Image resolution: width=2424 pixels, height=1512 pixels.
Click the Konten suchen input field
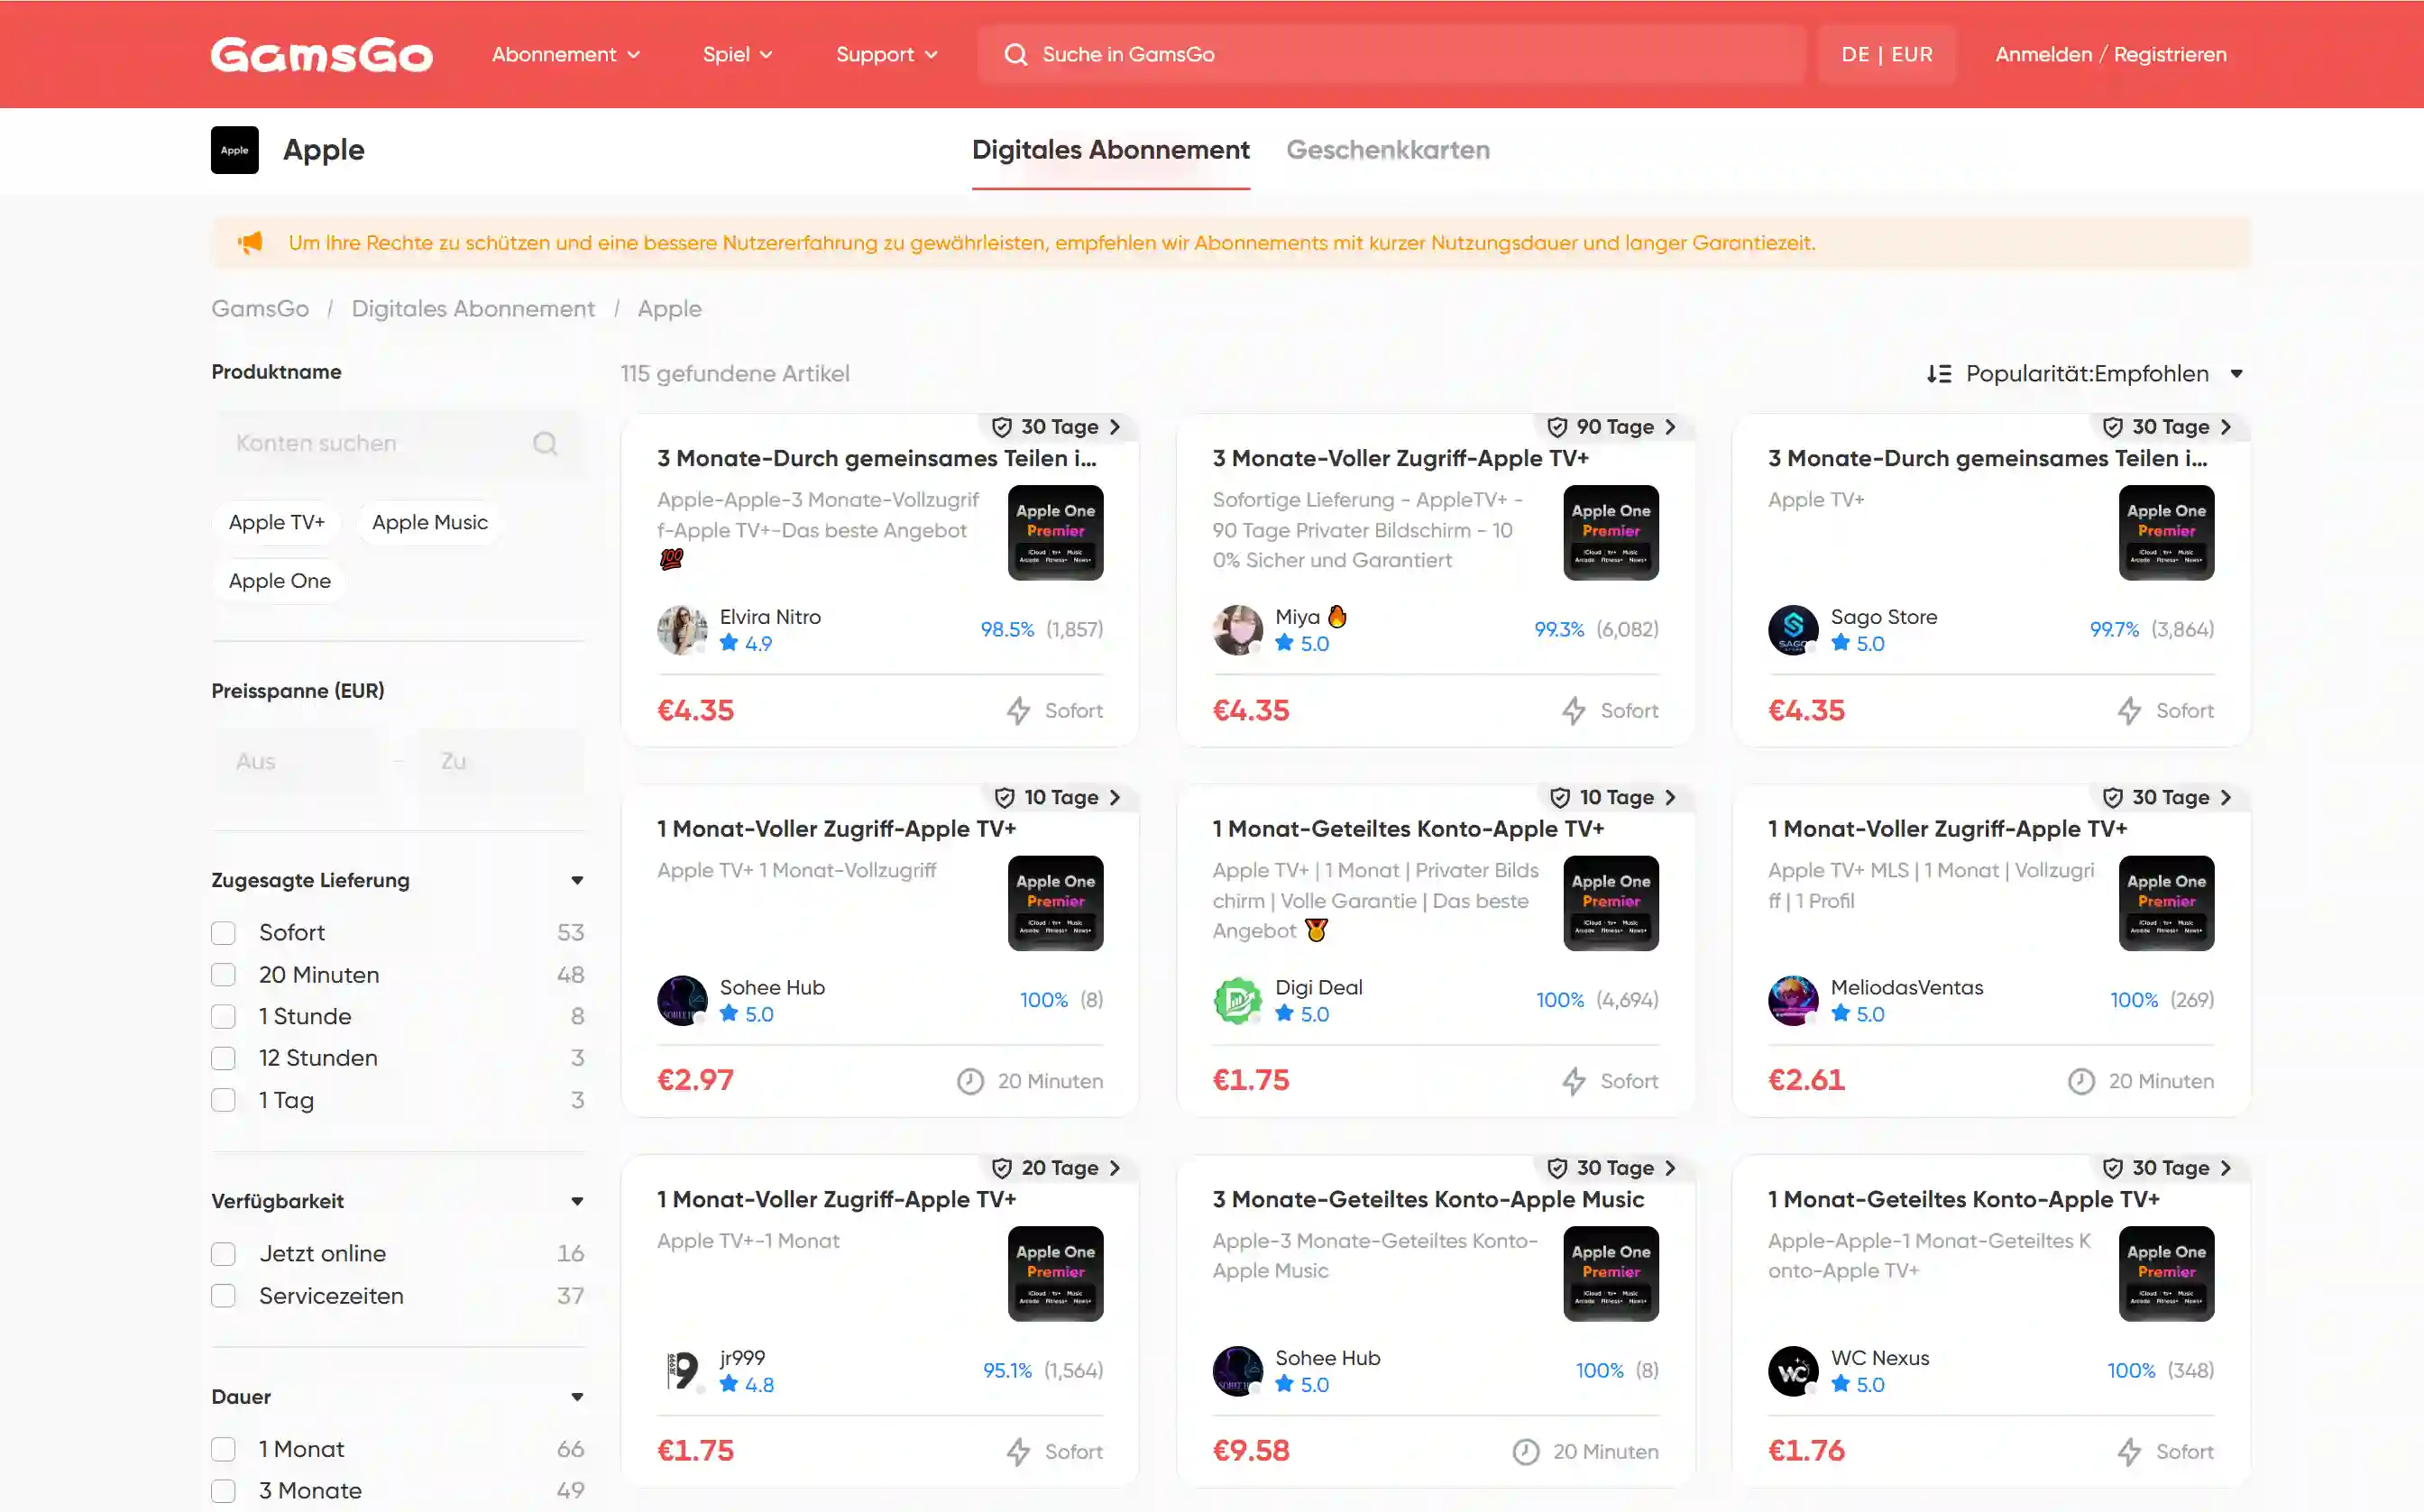[398, 443]
